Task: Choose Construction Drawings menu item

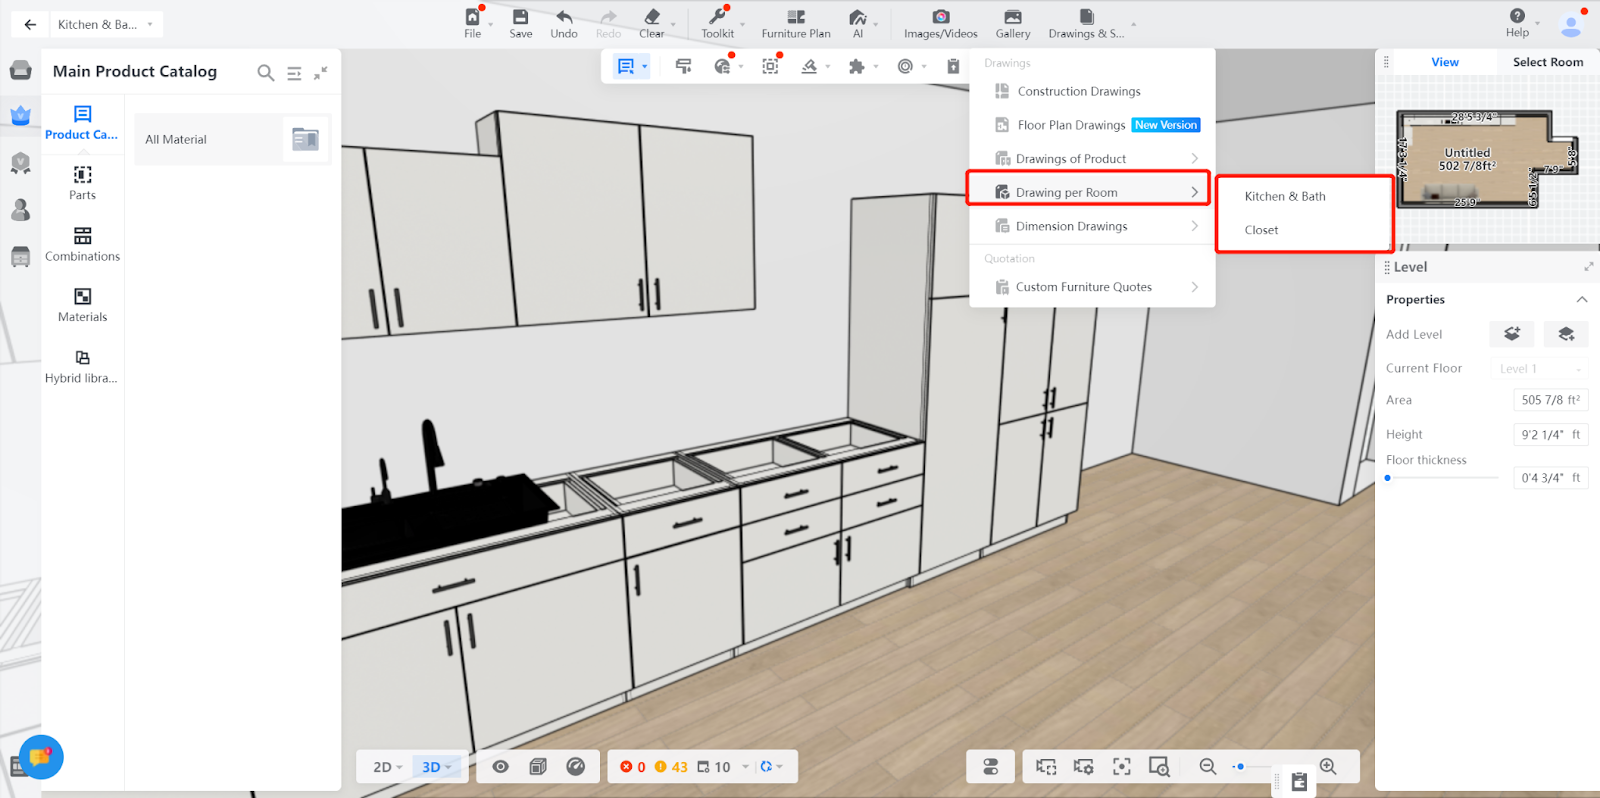Action: click(x=1078, y=91)
